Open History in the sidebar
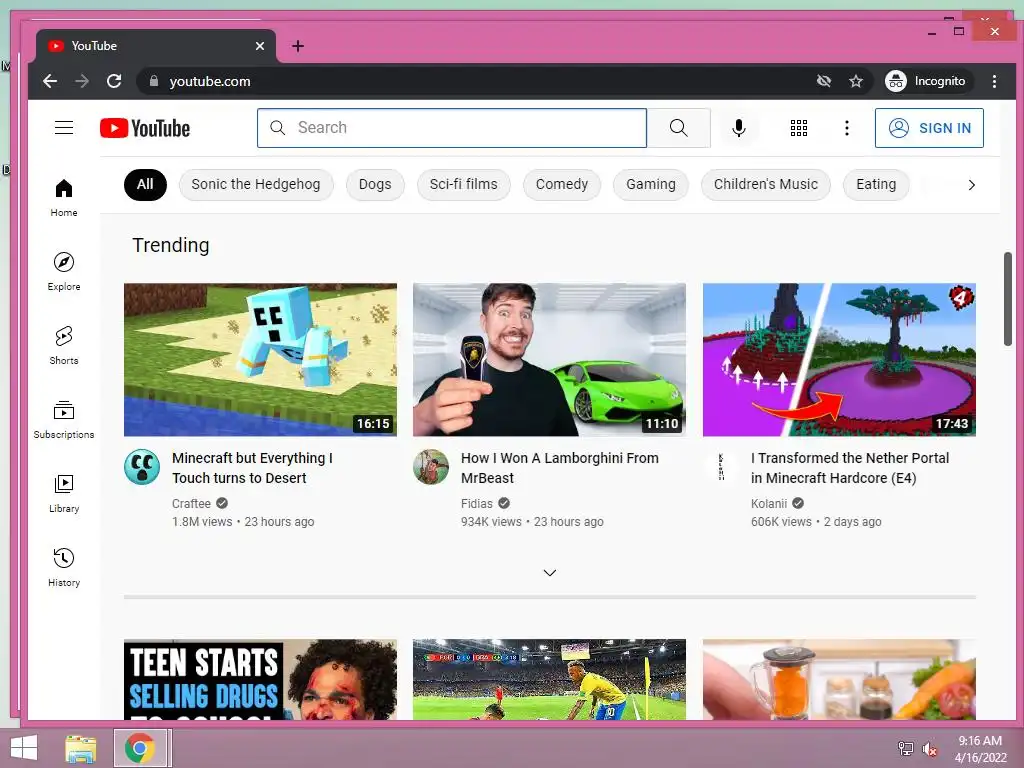The width and height of the screenshot is (1024, 768). tap(64, 568)
